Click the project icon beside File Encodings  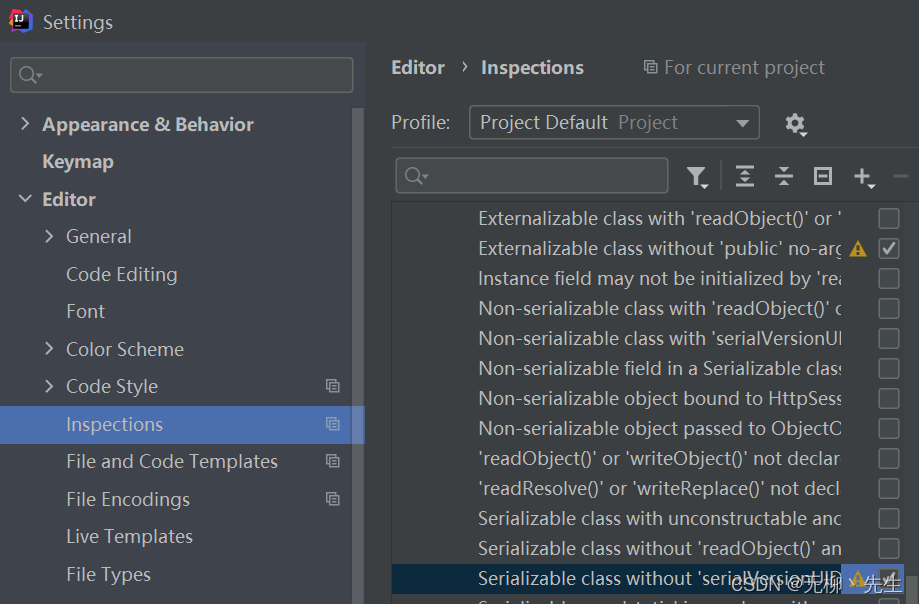click(333, 499)
